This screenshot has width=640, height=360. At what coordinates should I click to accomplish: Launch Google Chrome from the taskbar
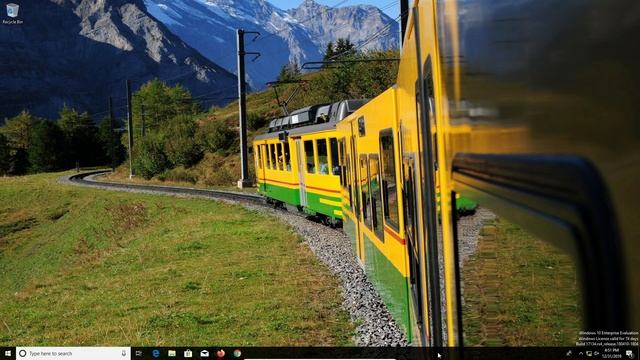point(237,353)
